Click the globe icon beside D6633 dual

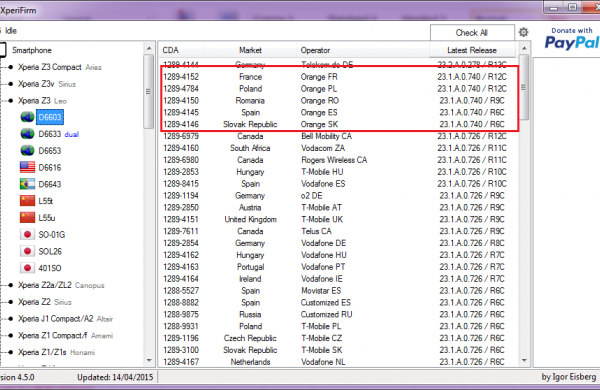(x=27, y=134)
